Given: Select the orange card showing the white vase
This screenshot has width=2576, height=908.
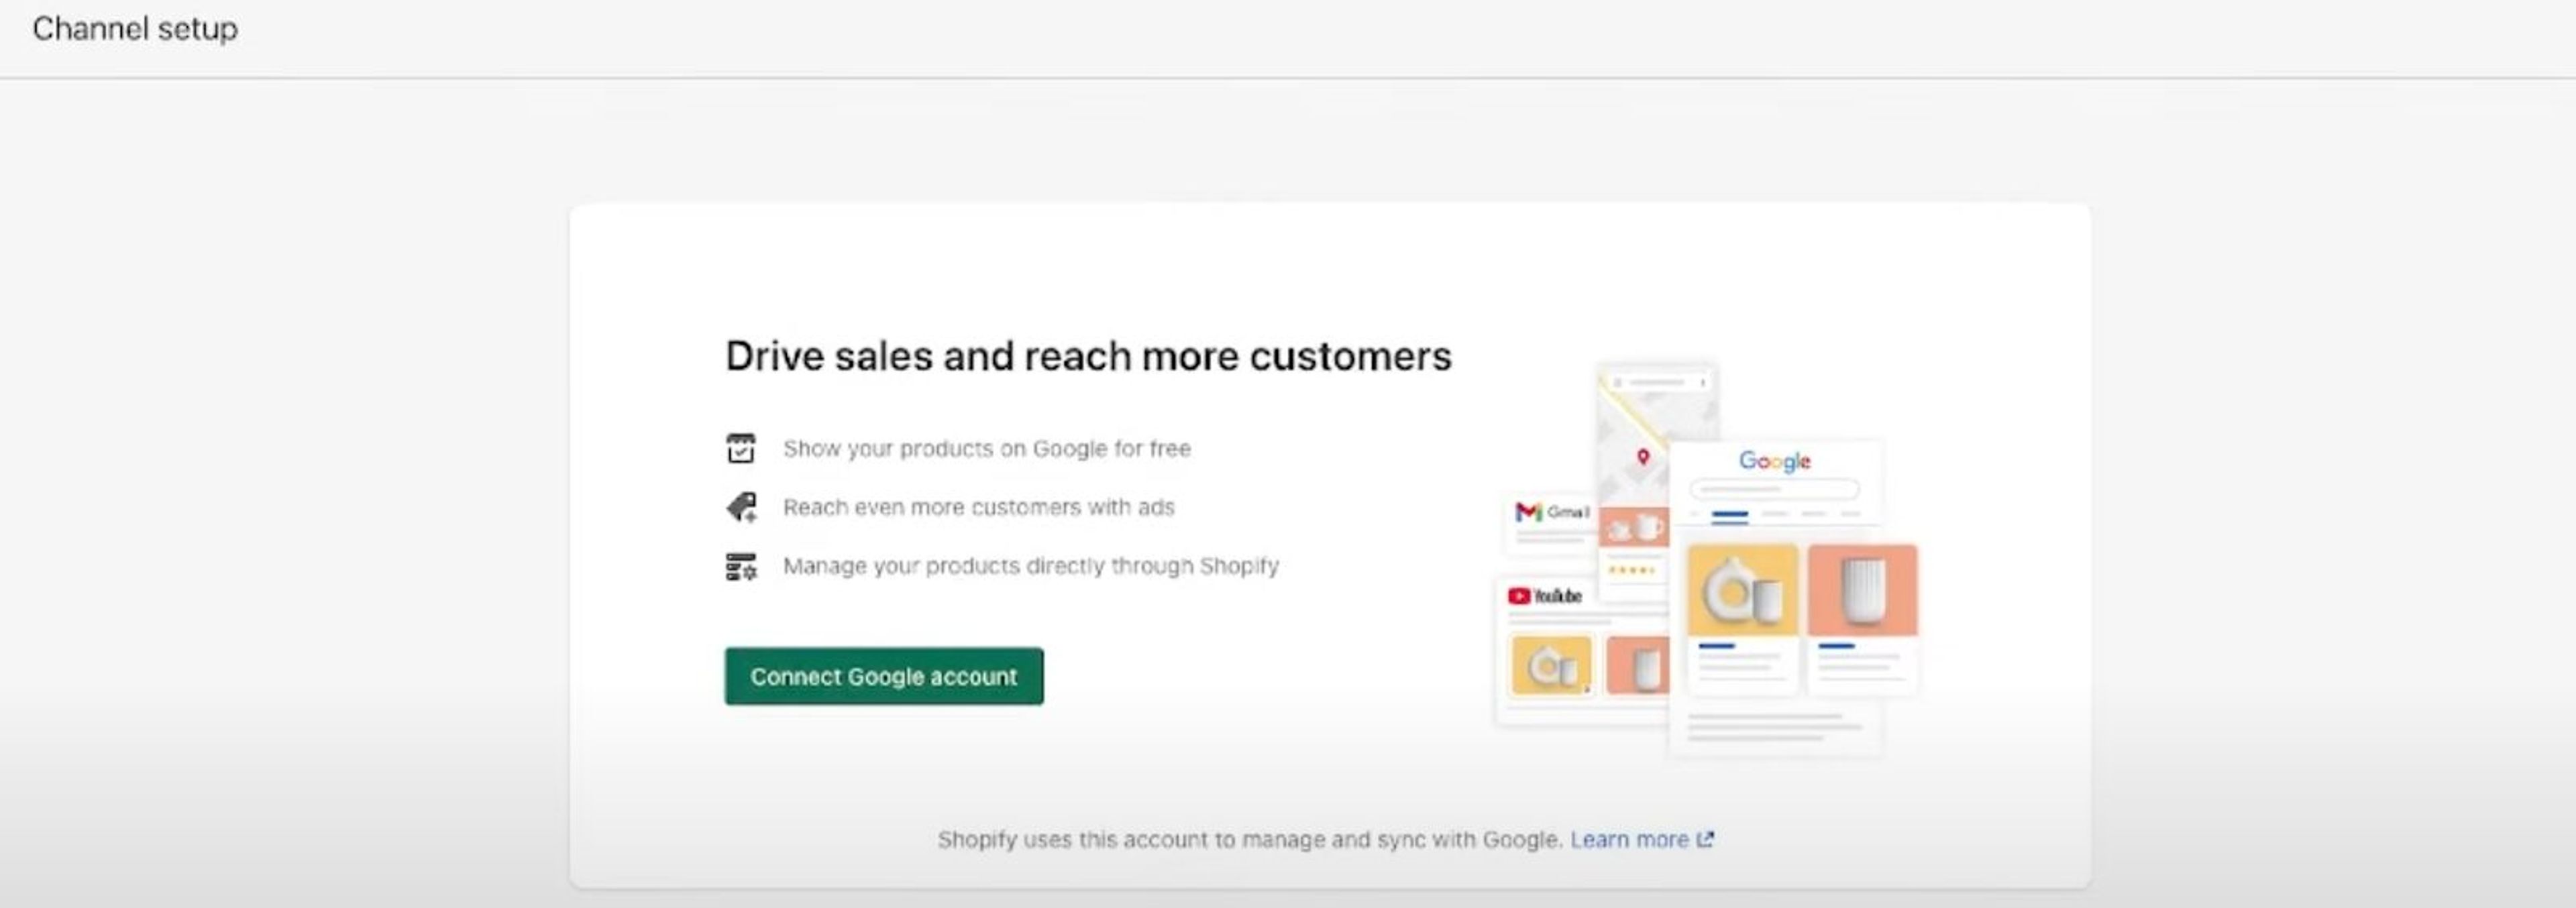Looking at the screenshot, I should click(x=1862, y=587).
